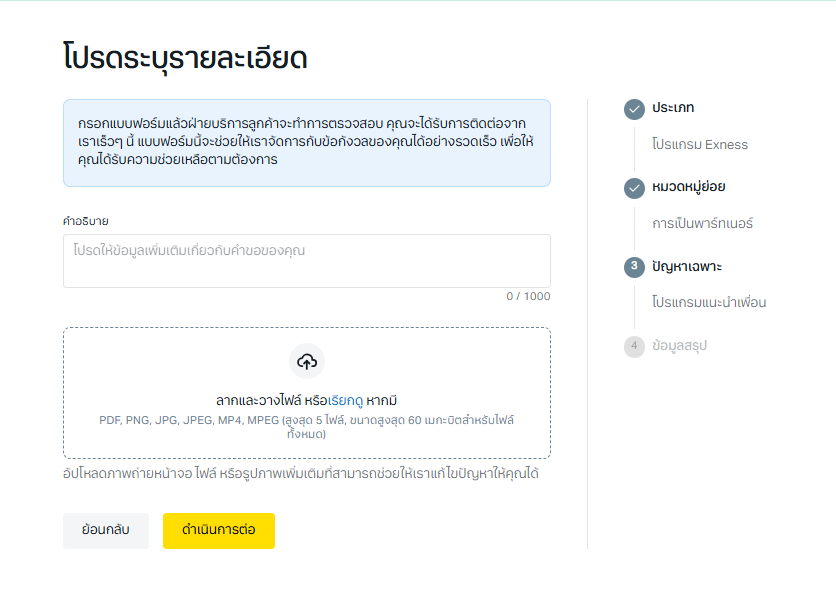Click the step 3 number circle
The image size is (836, 592).
(634, 267)
